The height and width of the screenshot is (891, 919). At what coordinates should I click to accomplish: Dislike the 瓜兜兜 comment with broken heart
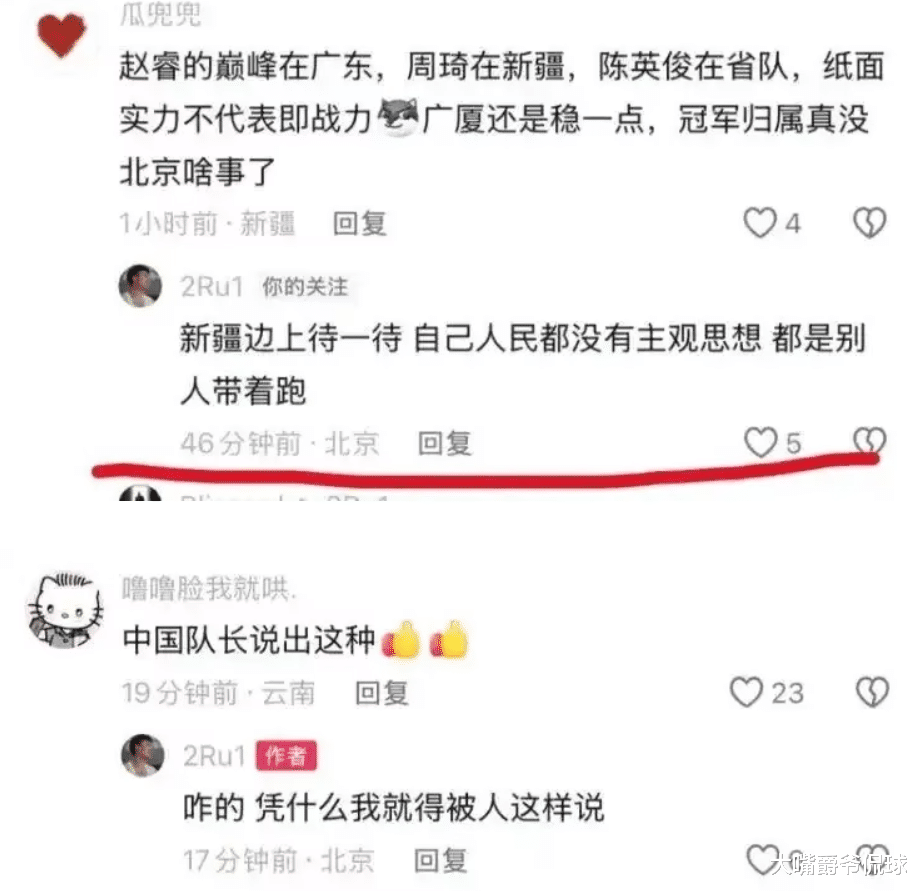pos(870,223)
